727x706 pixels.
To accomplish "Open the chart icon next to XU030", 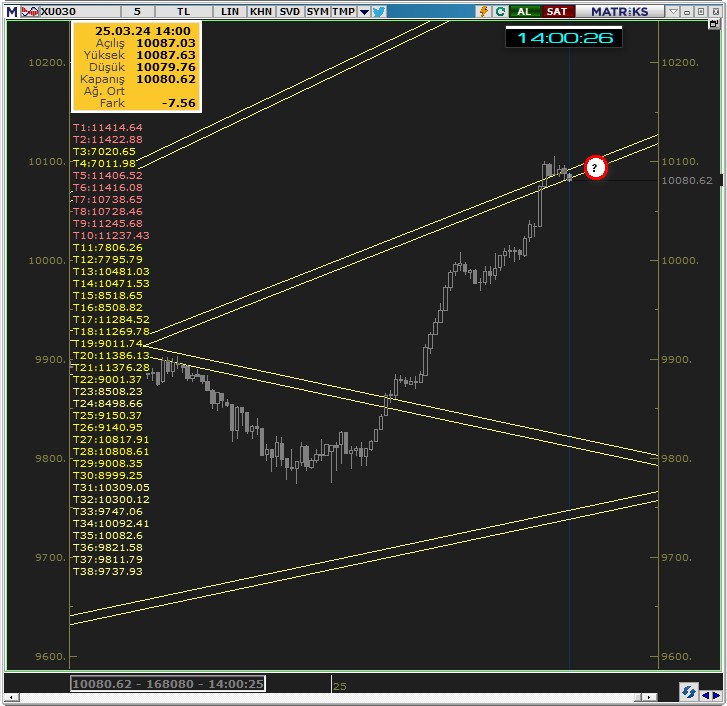I will pos(30,11).
